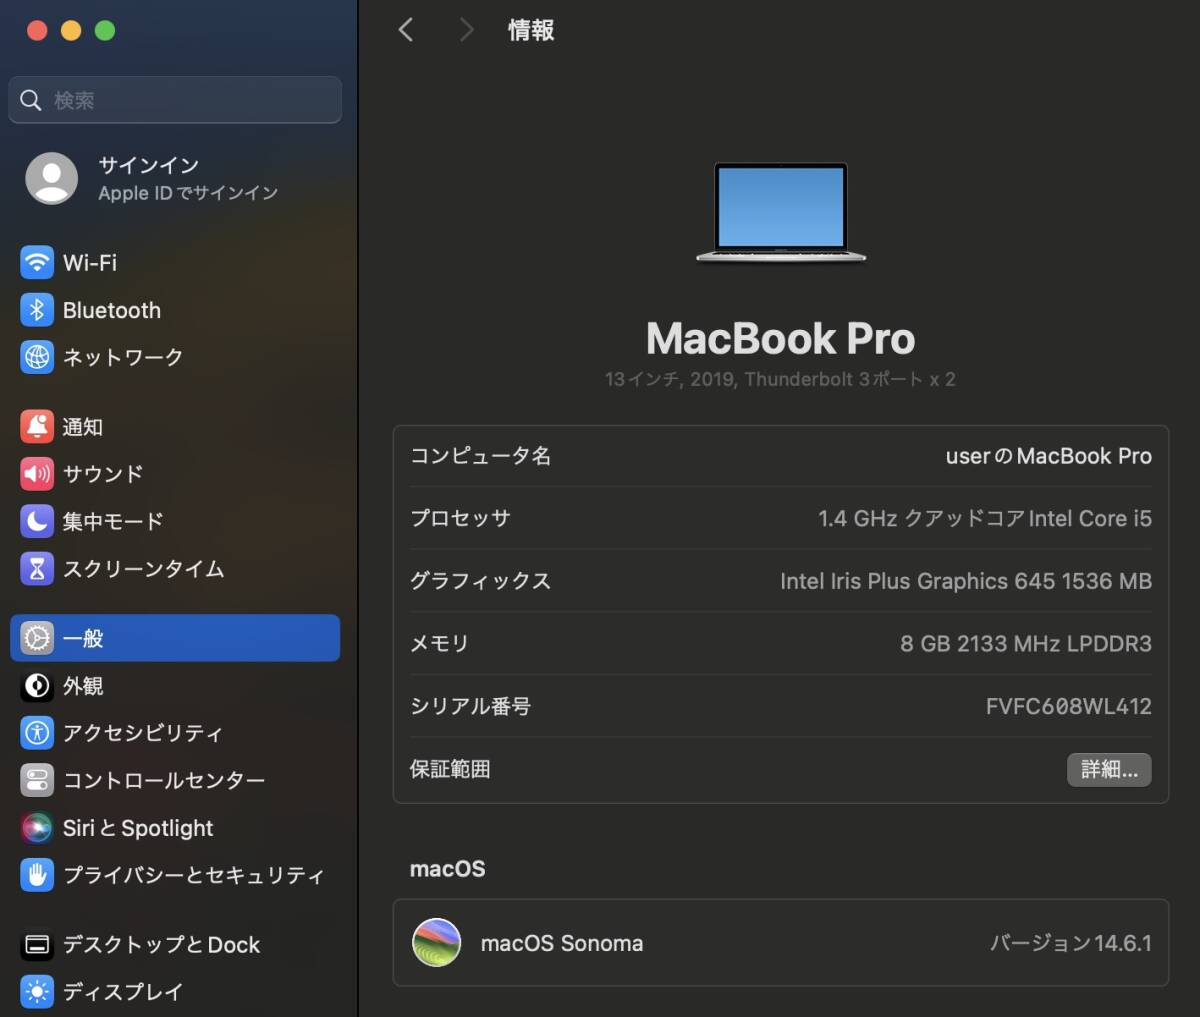Click the ディスプレイ sun icon
The height and width of the screenshot is (1017, 1200).
tap(37, 992)
